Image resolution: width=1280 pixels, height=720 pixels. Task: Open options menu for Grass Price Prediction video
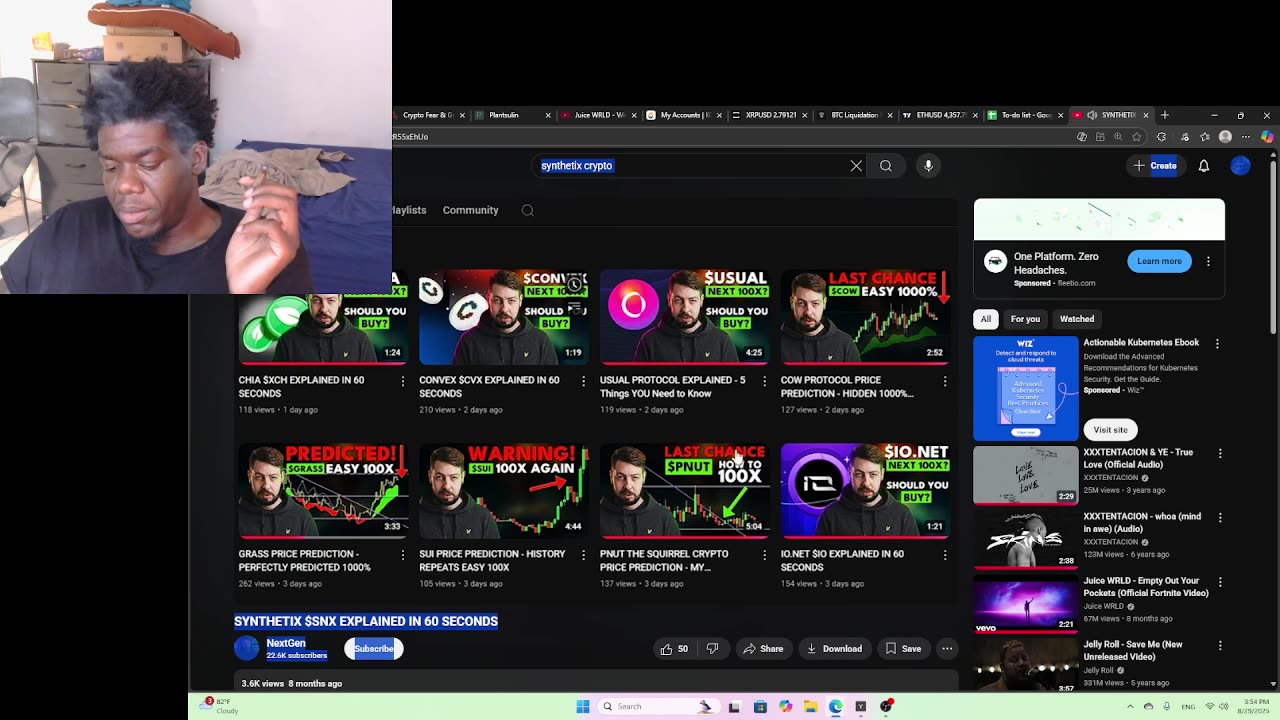pos(403,555)
